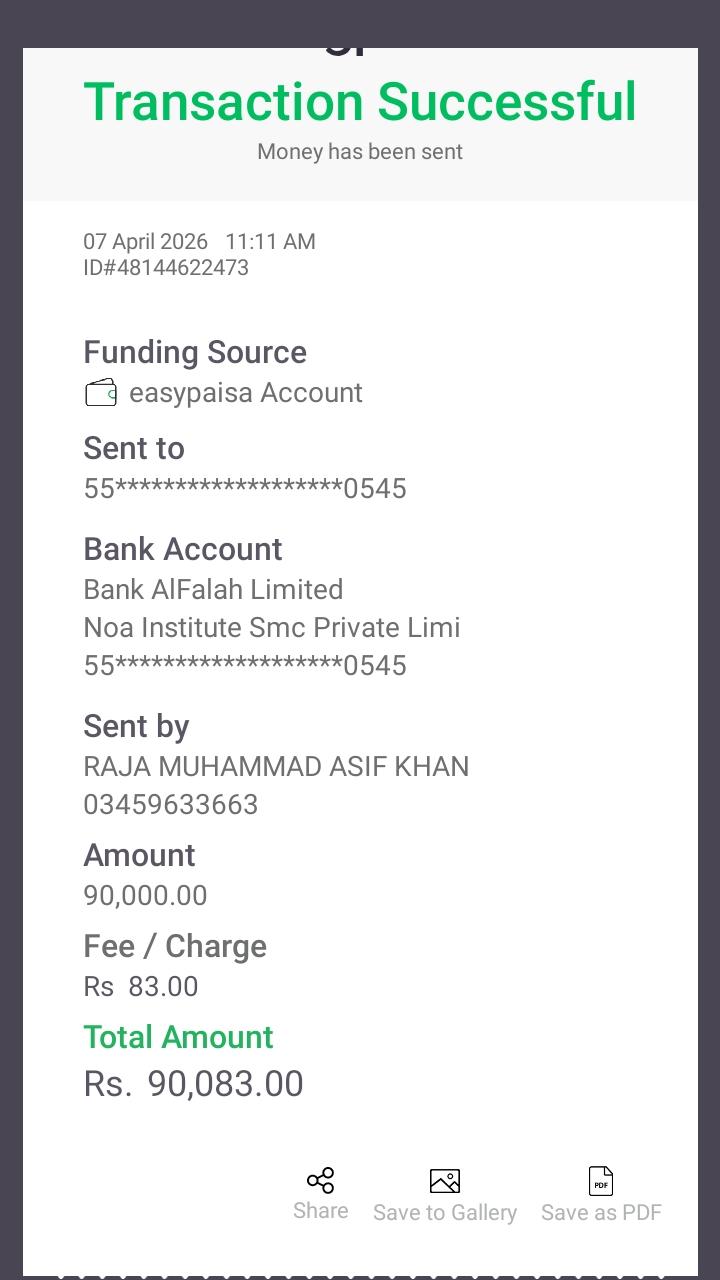Tap the masked Sent to account number
The width and height of the screenshot is (720, 1280).
tap(245, 489)
